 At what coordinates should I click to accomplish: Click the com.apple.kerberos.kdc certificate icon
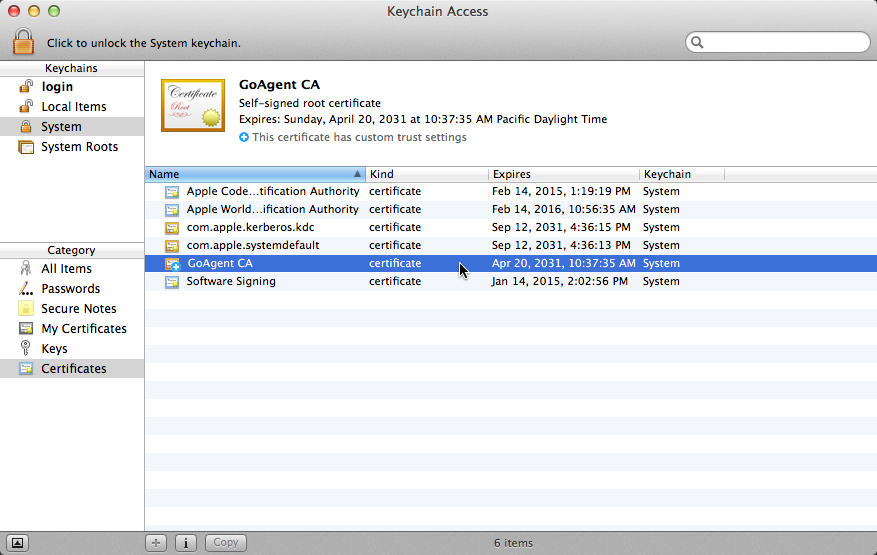172,228
